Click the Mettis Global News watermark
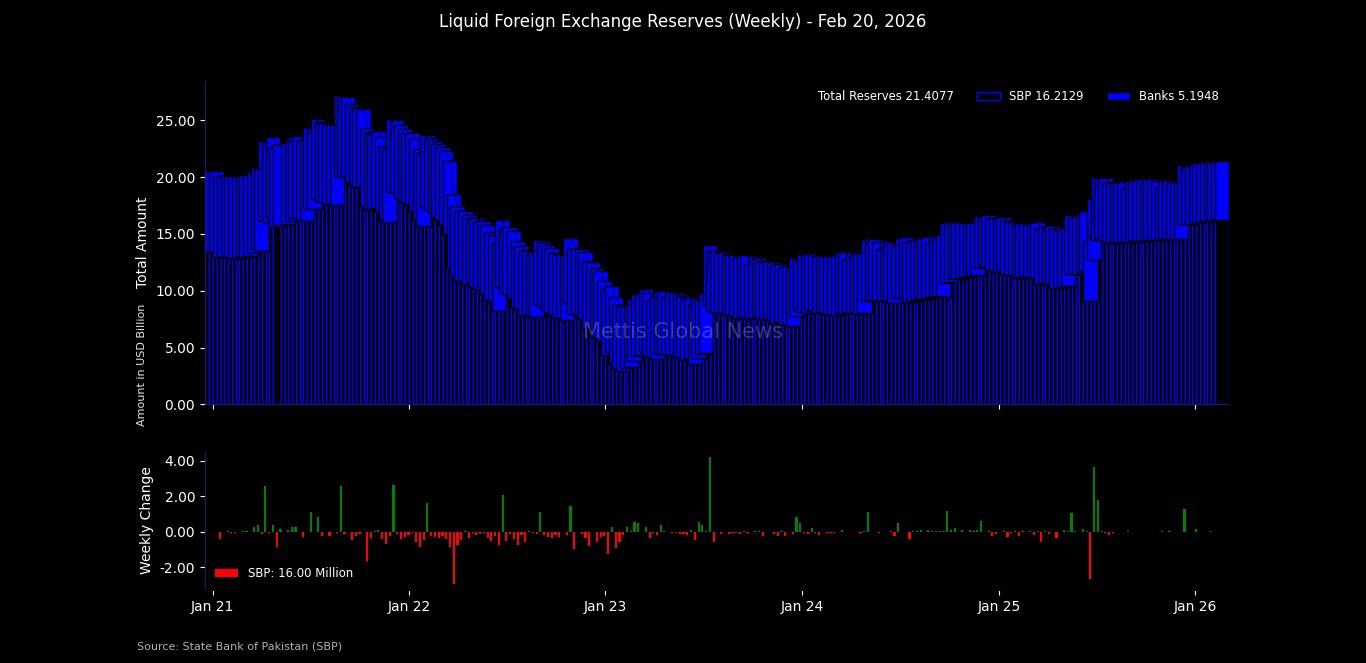Viewport: 1366px width, 663px height. pyautogui.click(x=682, y=331)
